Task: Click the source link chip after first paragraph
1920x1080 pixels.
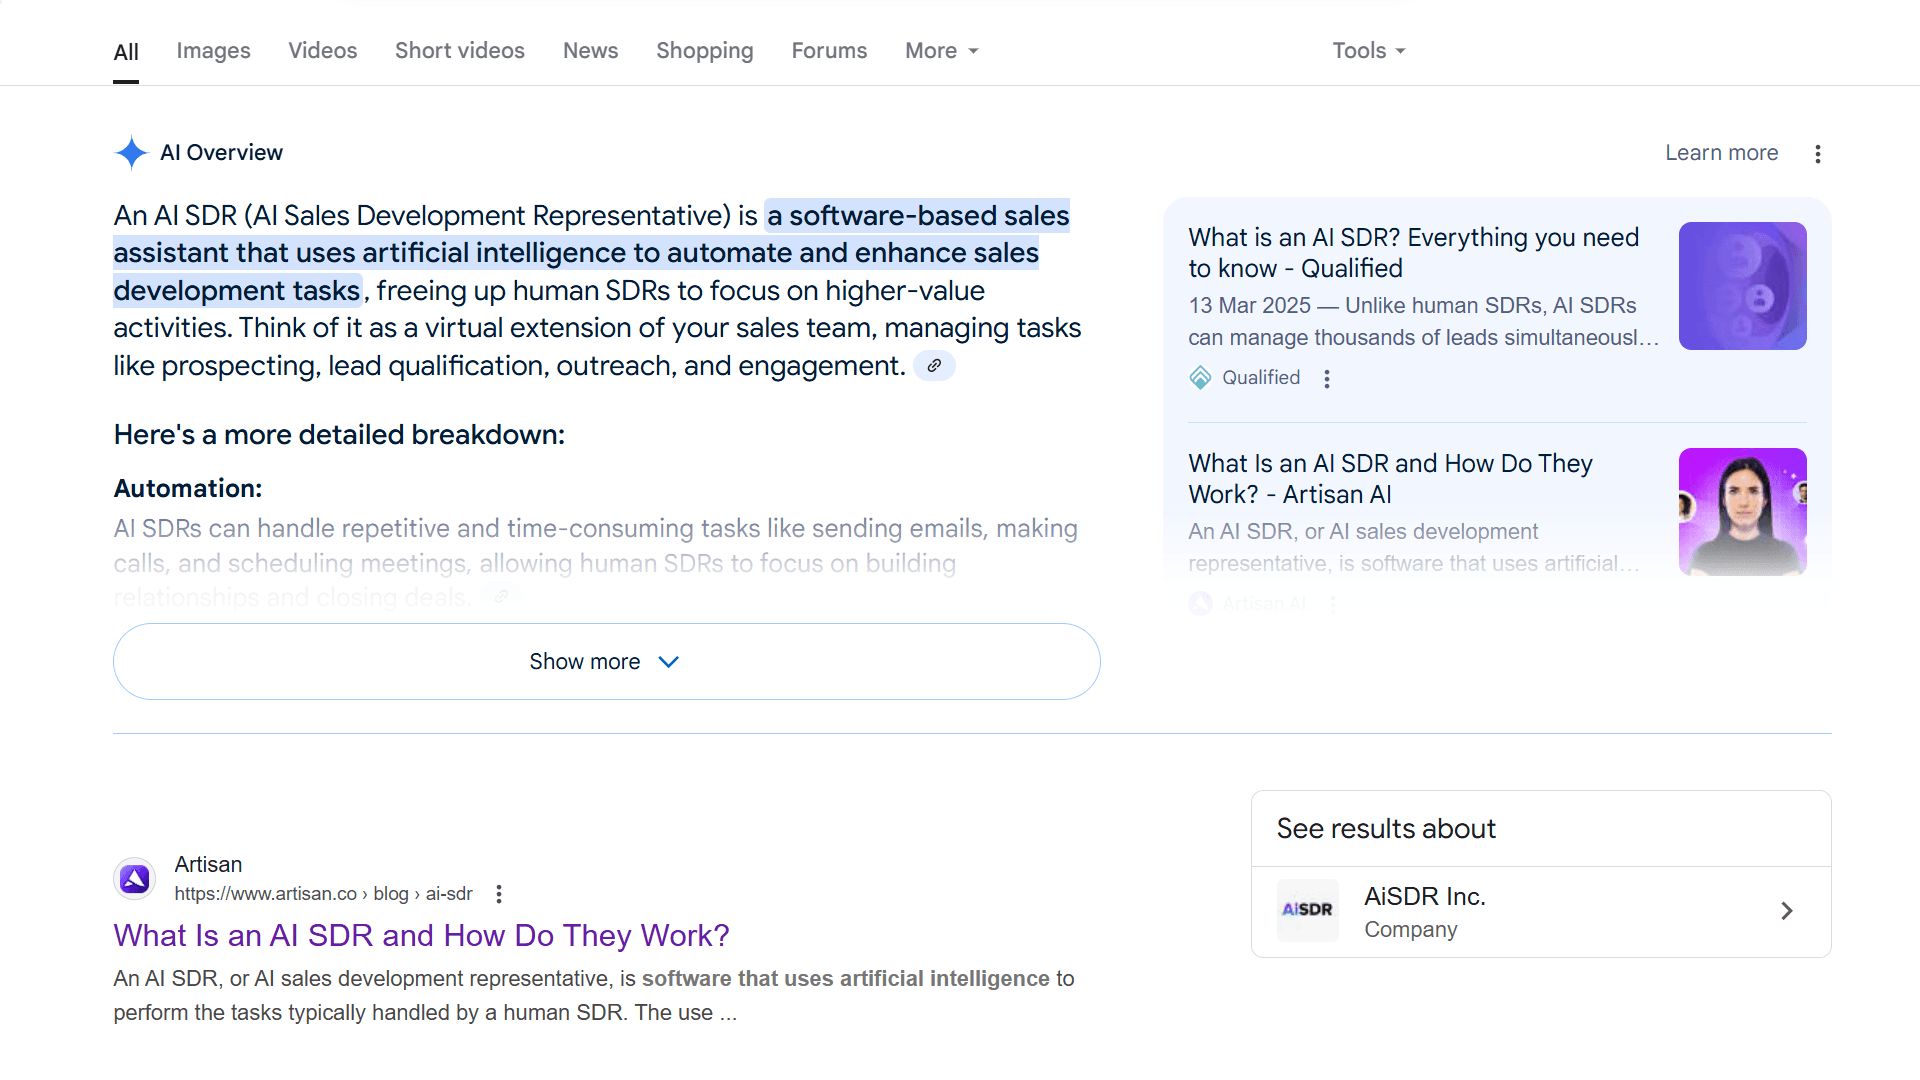Action: coord(934,366)
